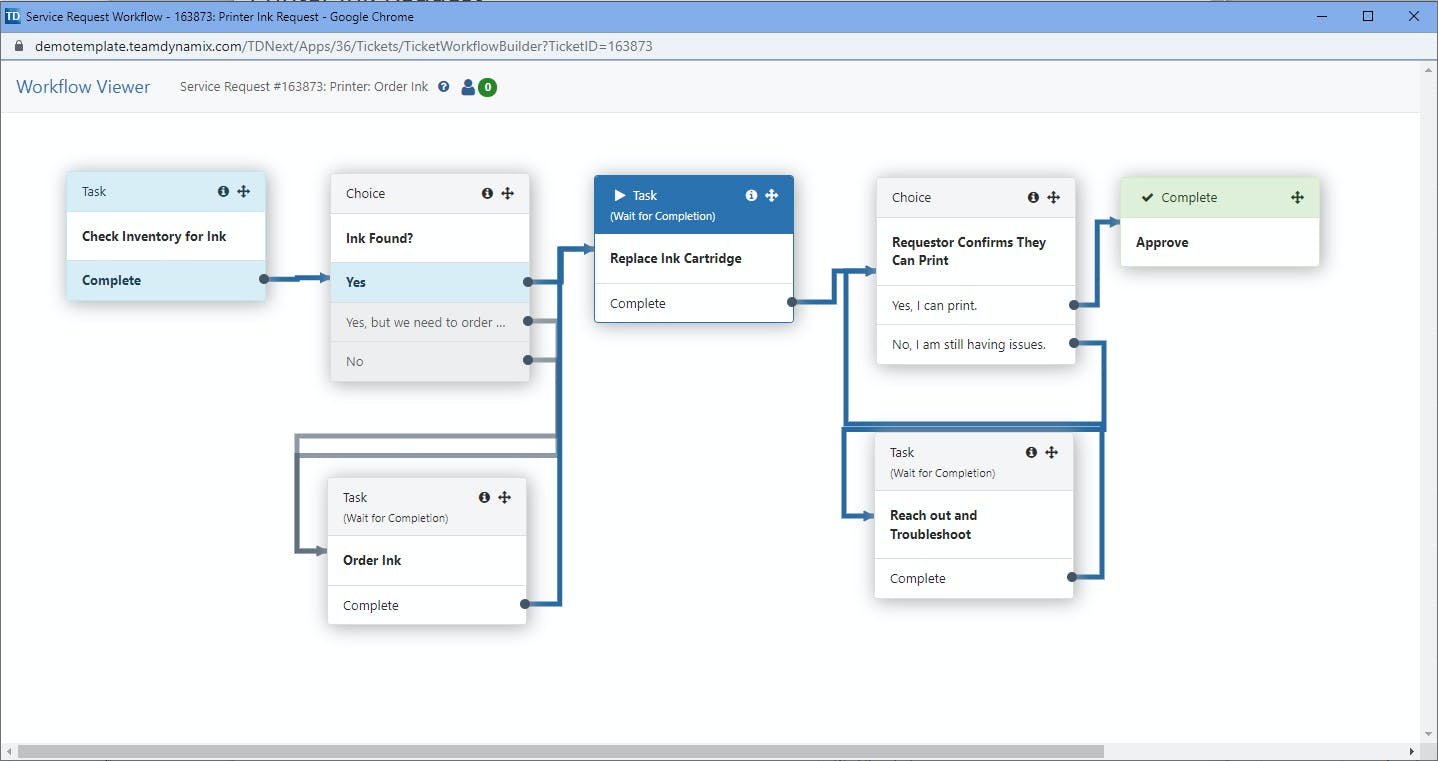This screenshot has height=761, width=1438.
Task: Select the No option under Ink Found?
Action: coord(430,361)
